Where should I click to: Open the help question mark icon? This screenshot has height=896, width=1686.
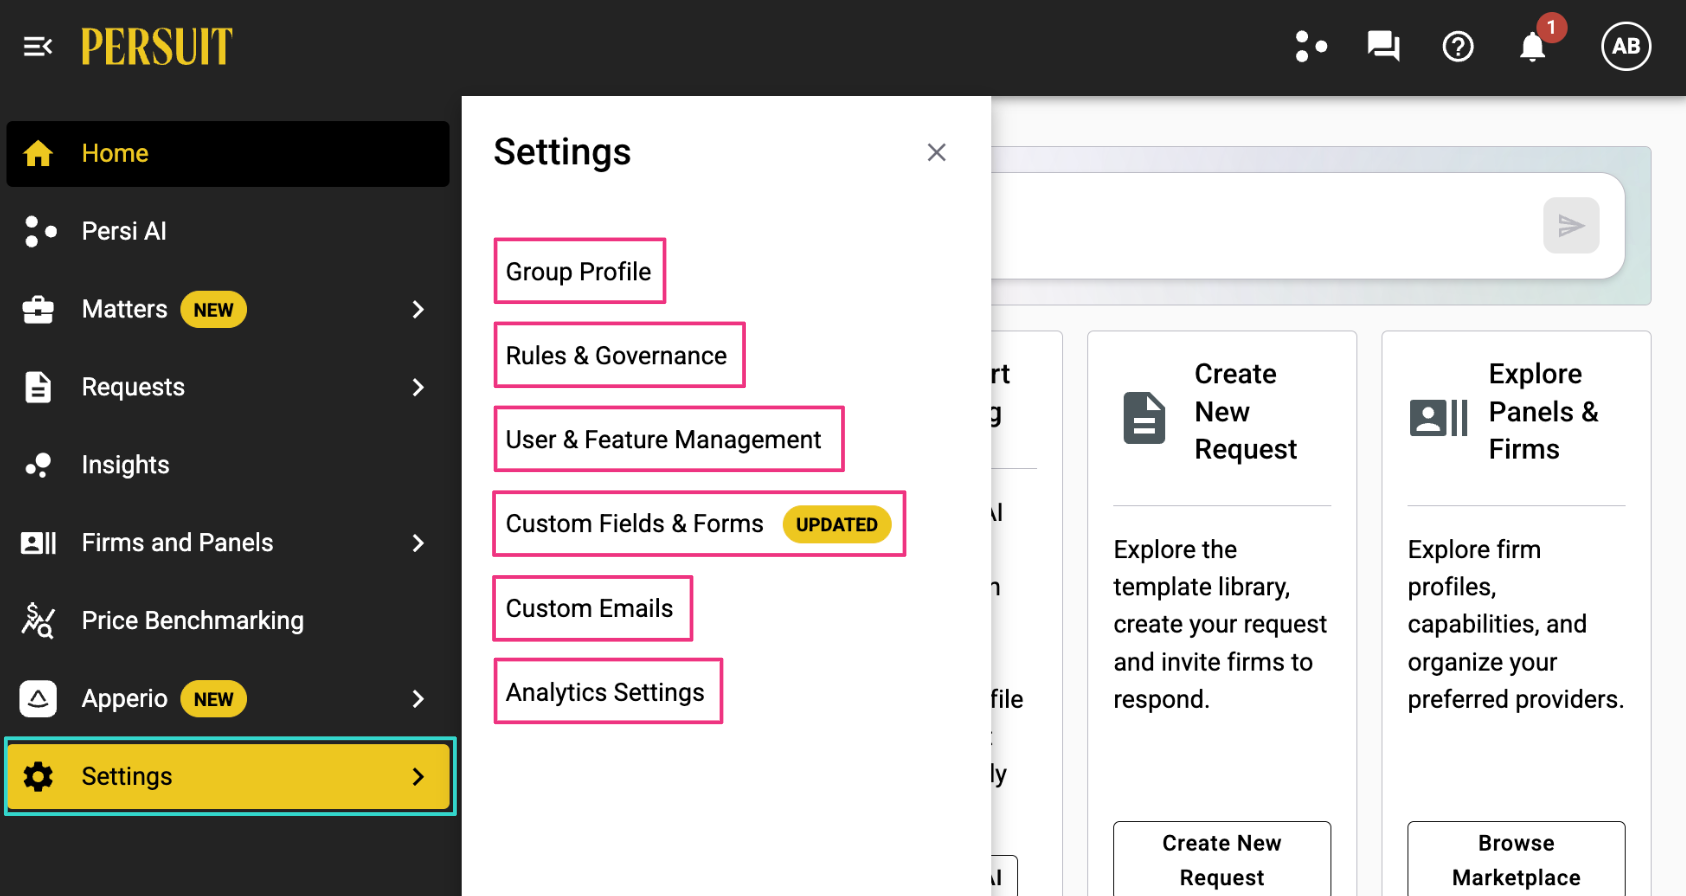[x=1458, y=46]
